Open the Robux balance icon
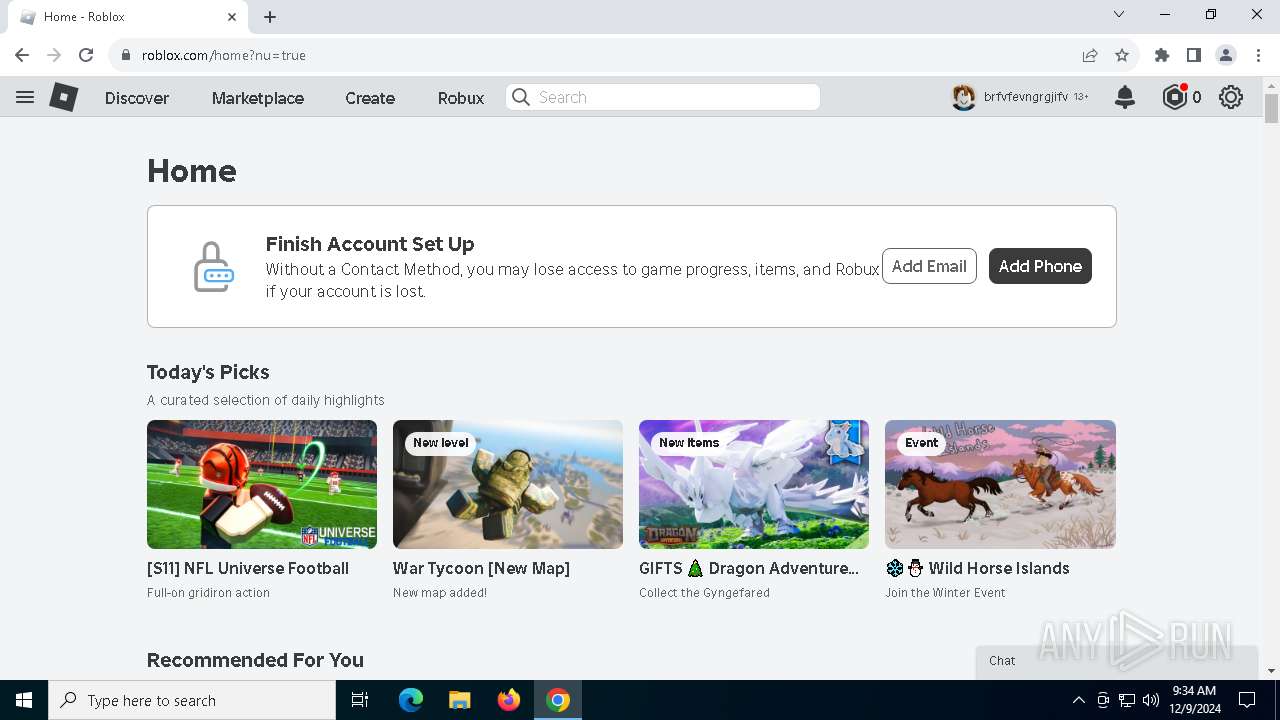This screenshot has height=720, width=1280. point(1175,97)
